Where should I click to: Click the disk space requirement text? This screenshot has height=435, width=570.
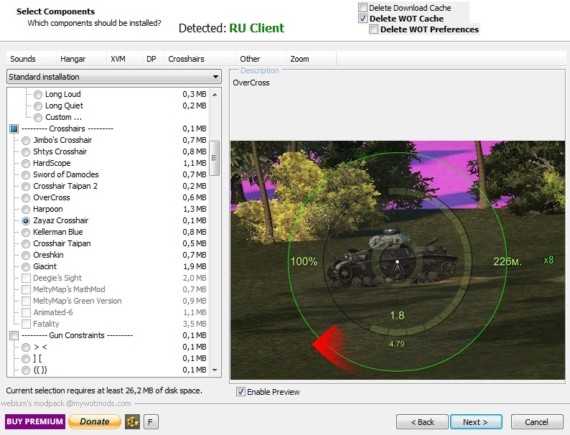pos(104,391)
